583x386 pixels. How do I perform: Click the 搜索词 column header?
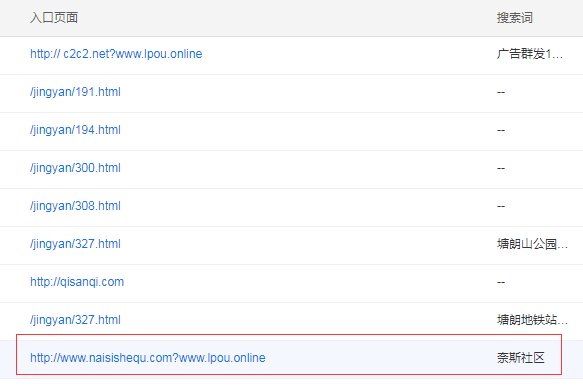[x=515, y=17]
